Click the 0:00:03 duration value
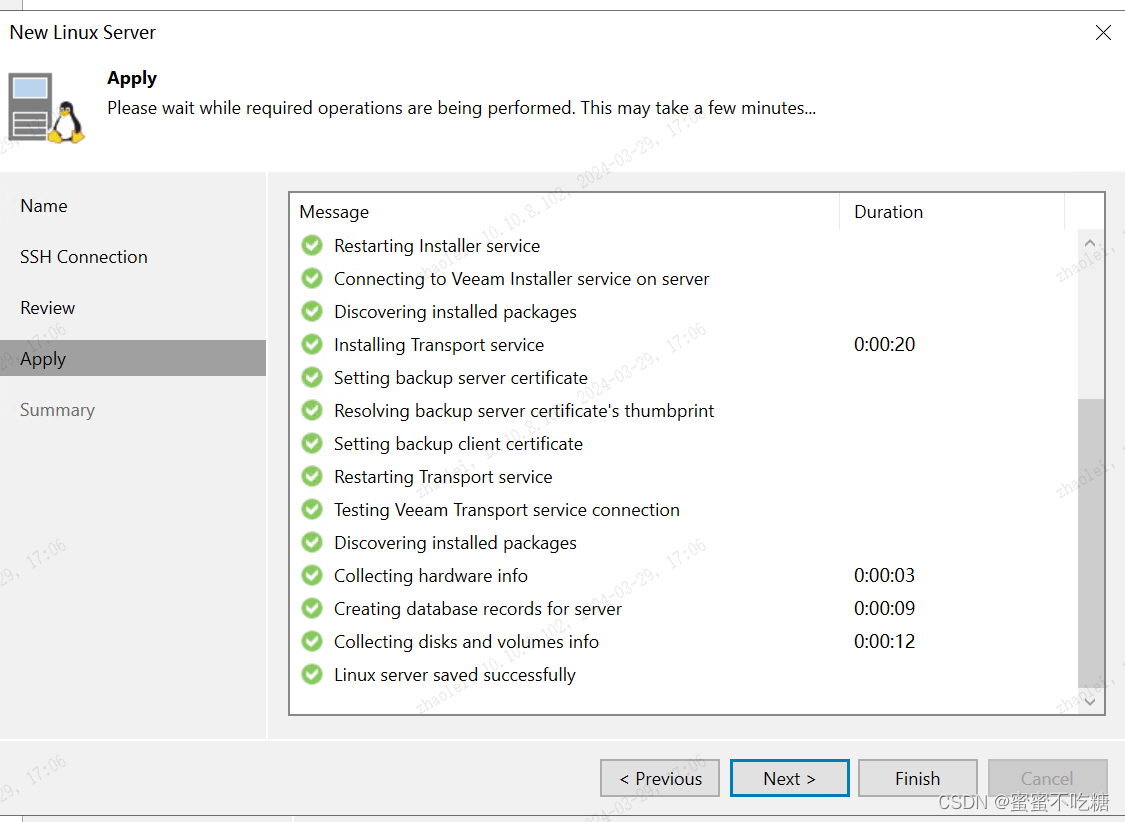The image size is (1125, 822). [884, 575]
